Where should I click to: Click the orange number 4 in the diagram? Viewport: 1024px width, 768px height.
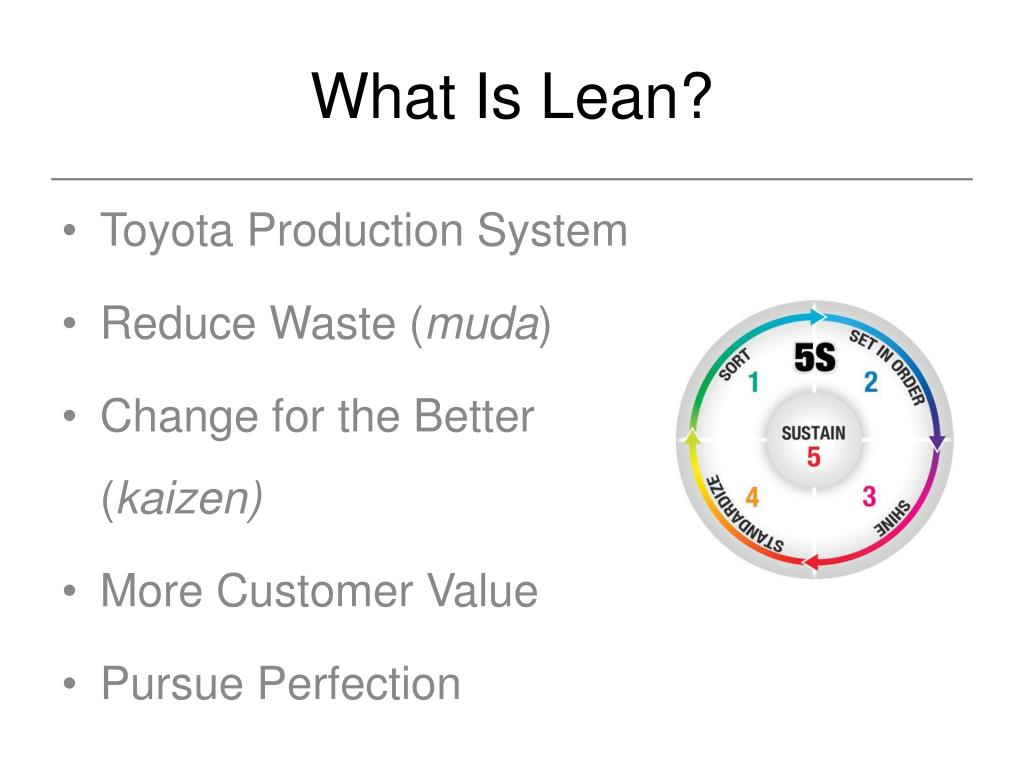point(752,497)
